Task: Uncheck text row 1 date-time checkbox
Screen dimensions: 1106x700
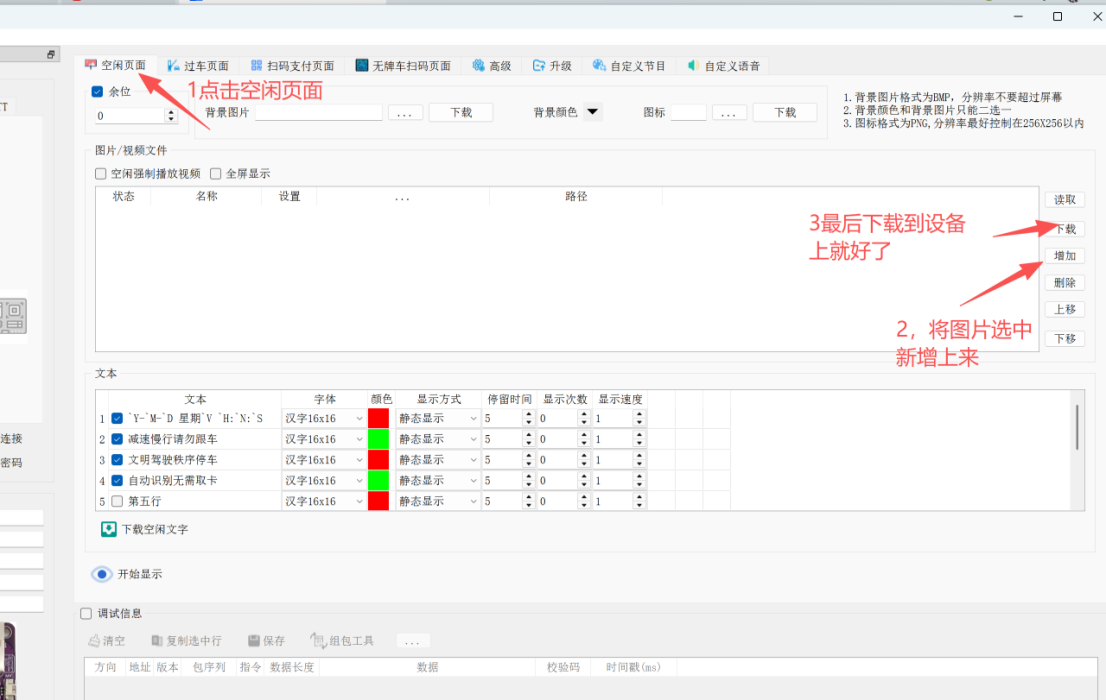Action: [x=117, y=418]
